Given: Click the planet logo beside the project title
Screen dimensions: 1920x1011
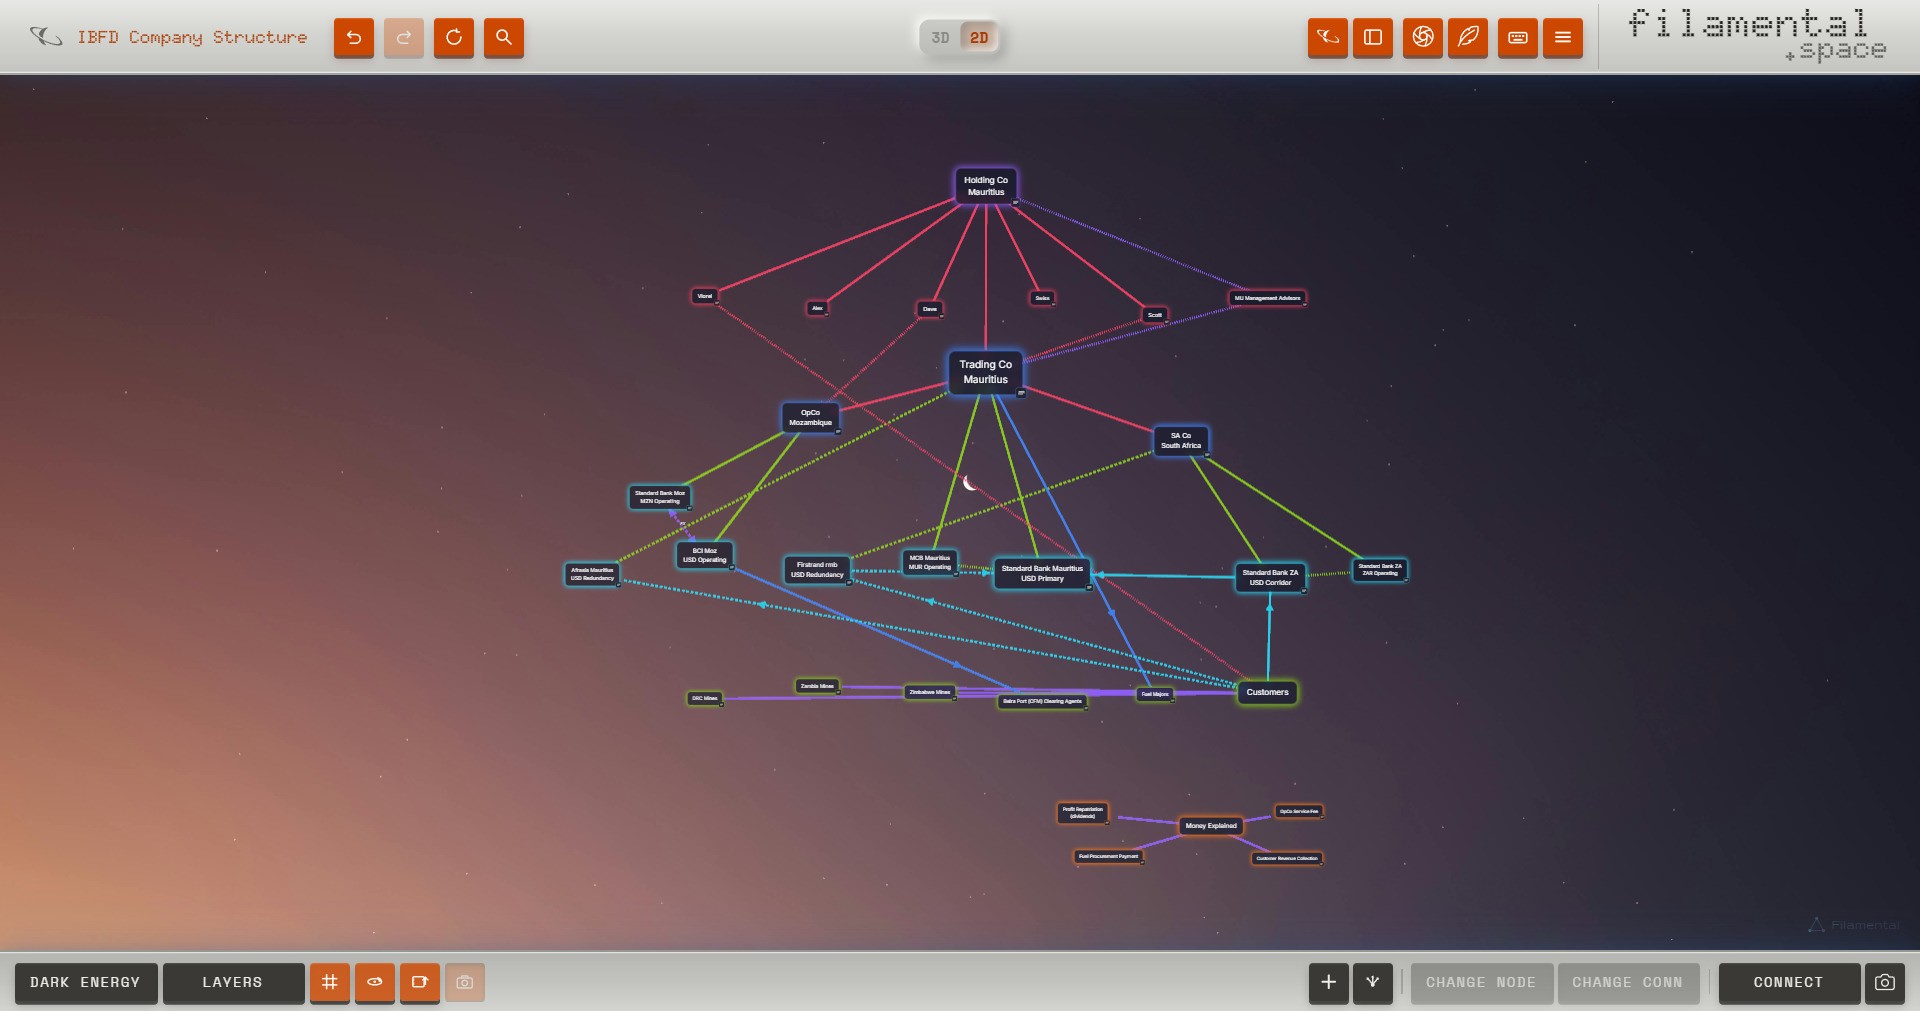Looking at the screenshot, I should click(46, 37).
